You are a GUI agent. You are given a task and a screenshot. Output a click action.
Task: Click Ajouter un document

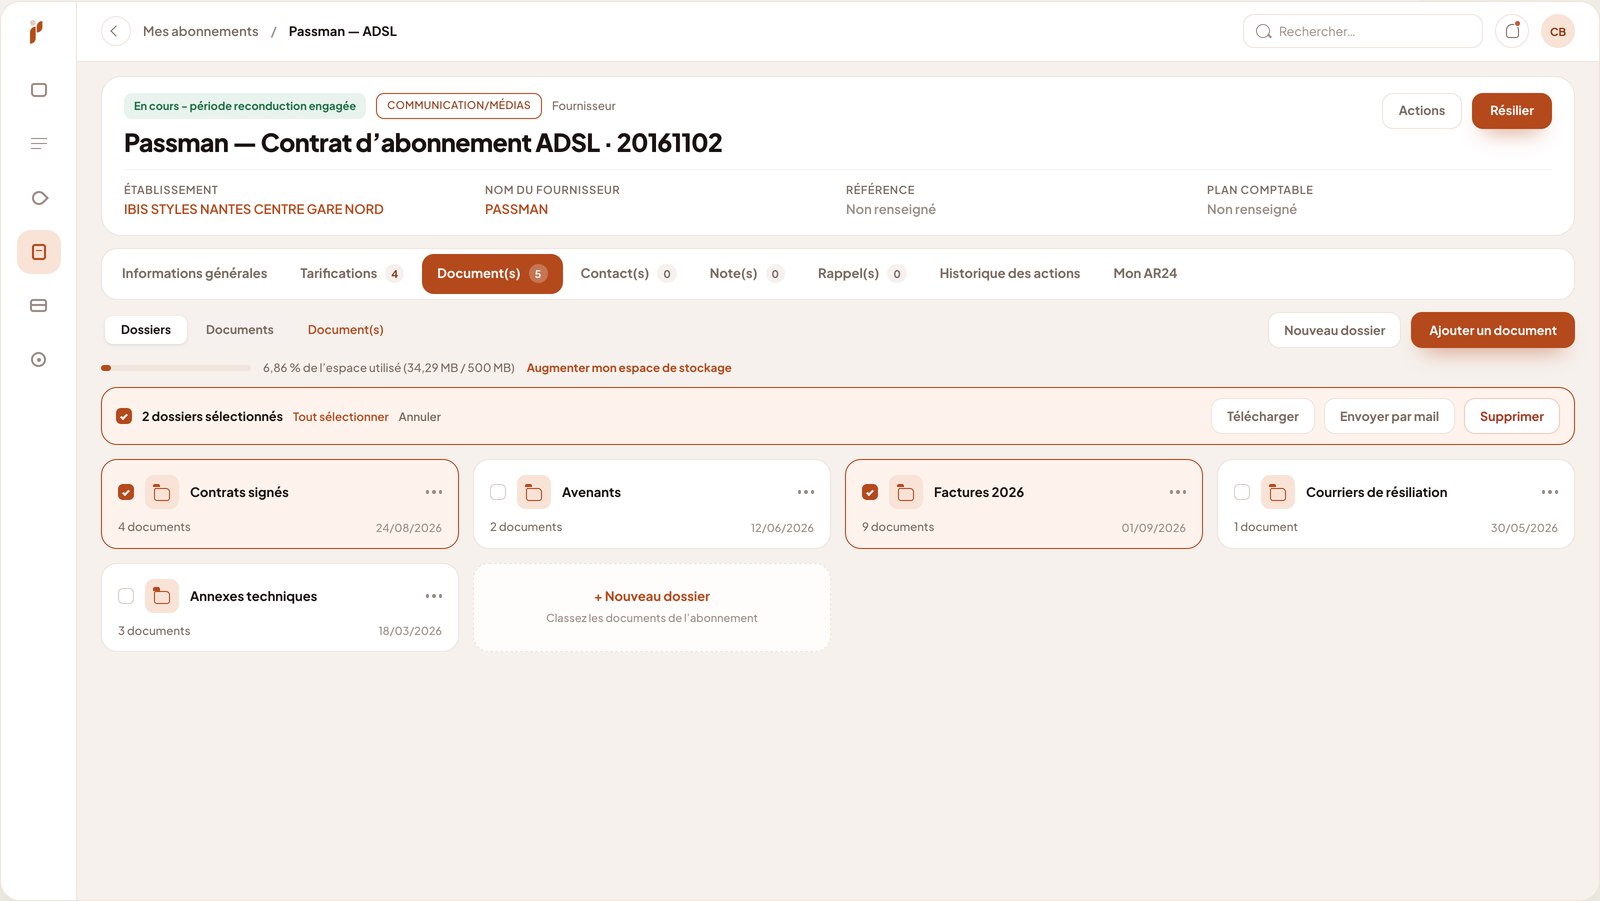pos(1492,330)
